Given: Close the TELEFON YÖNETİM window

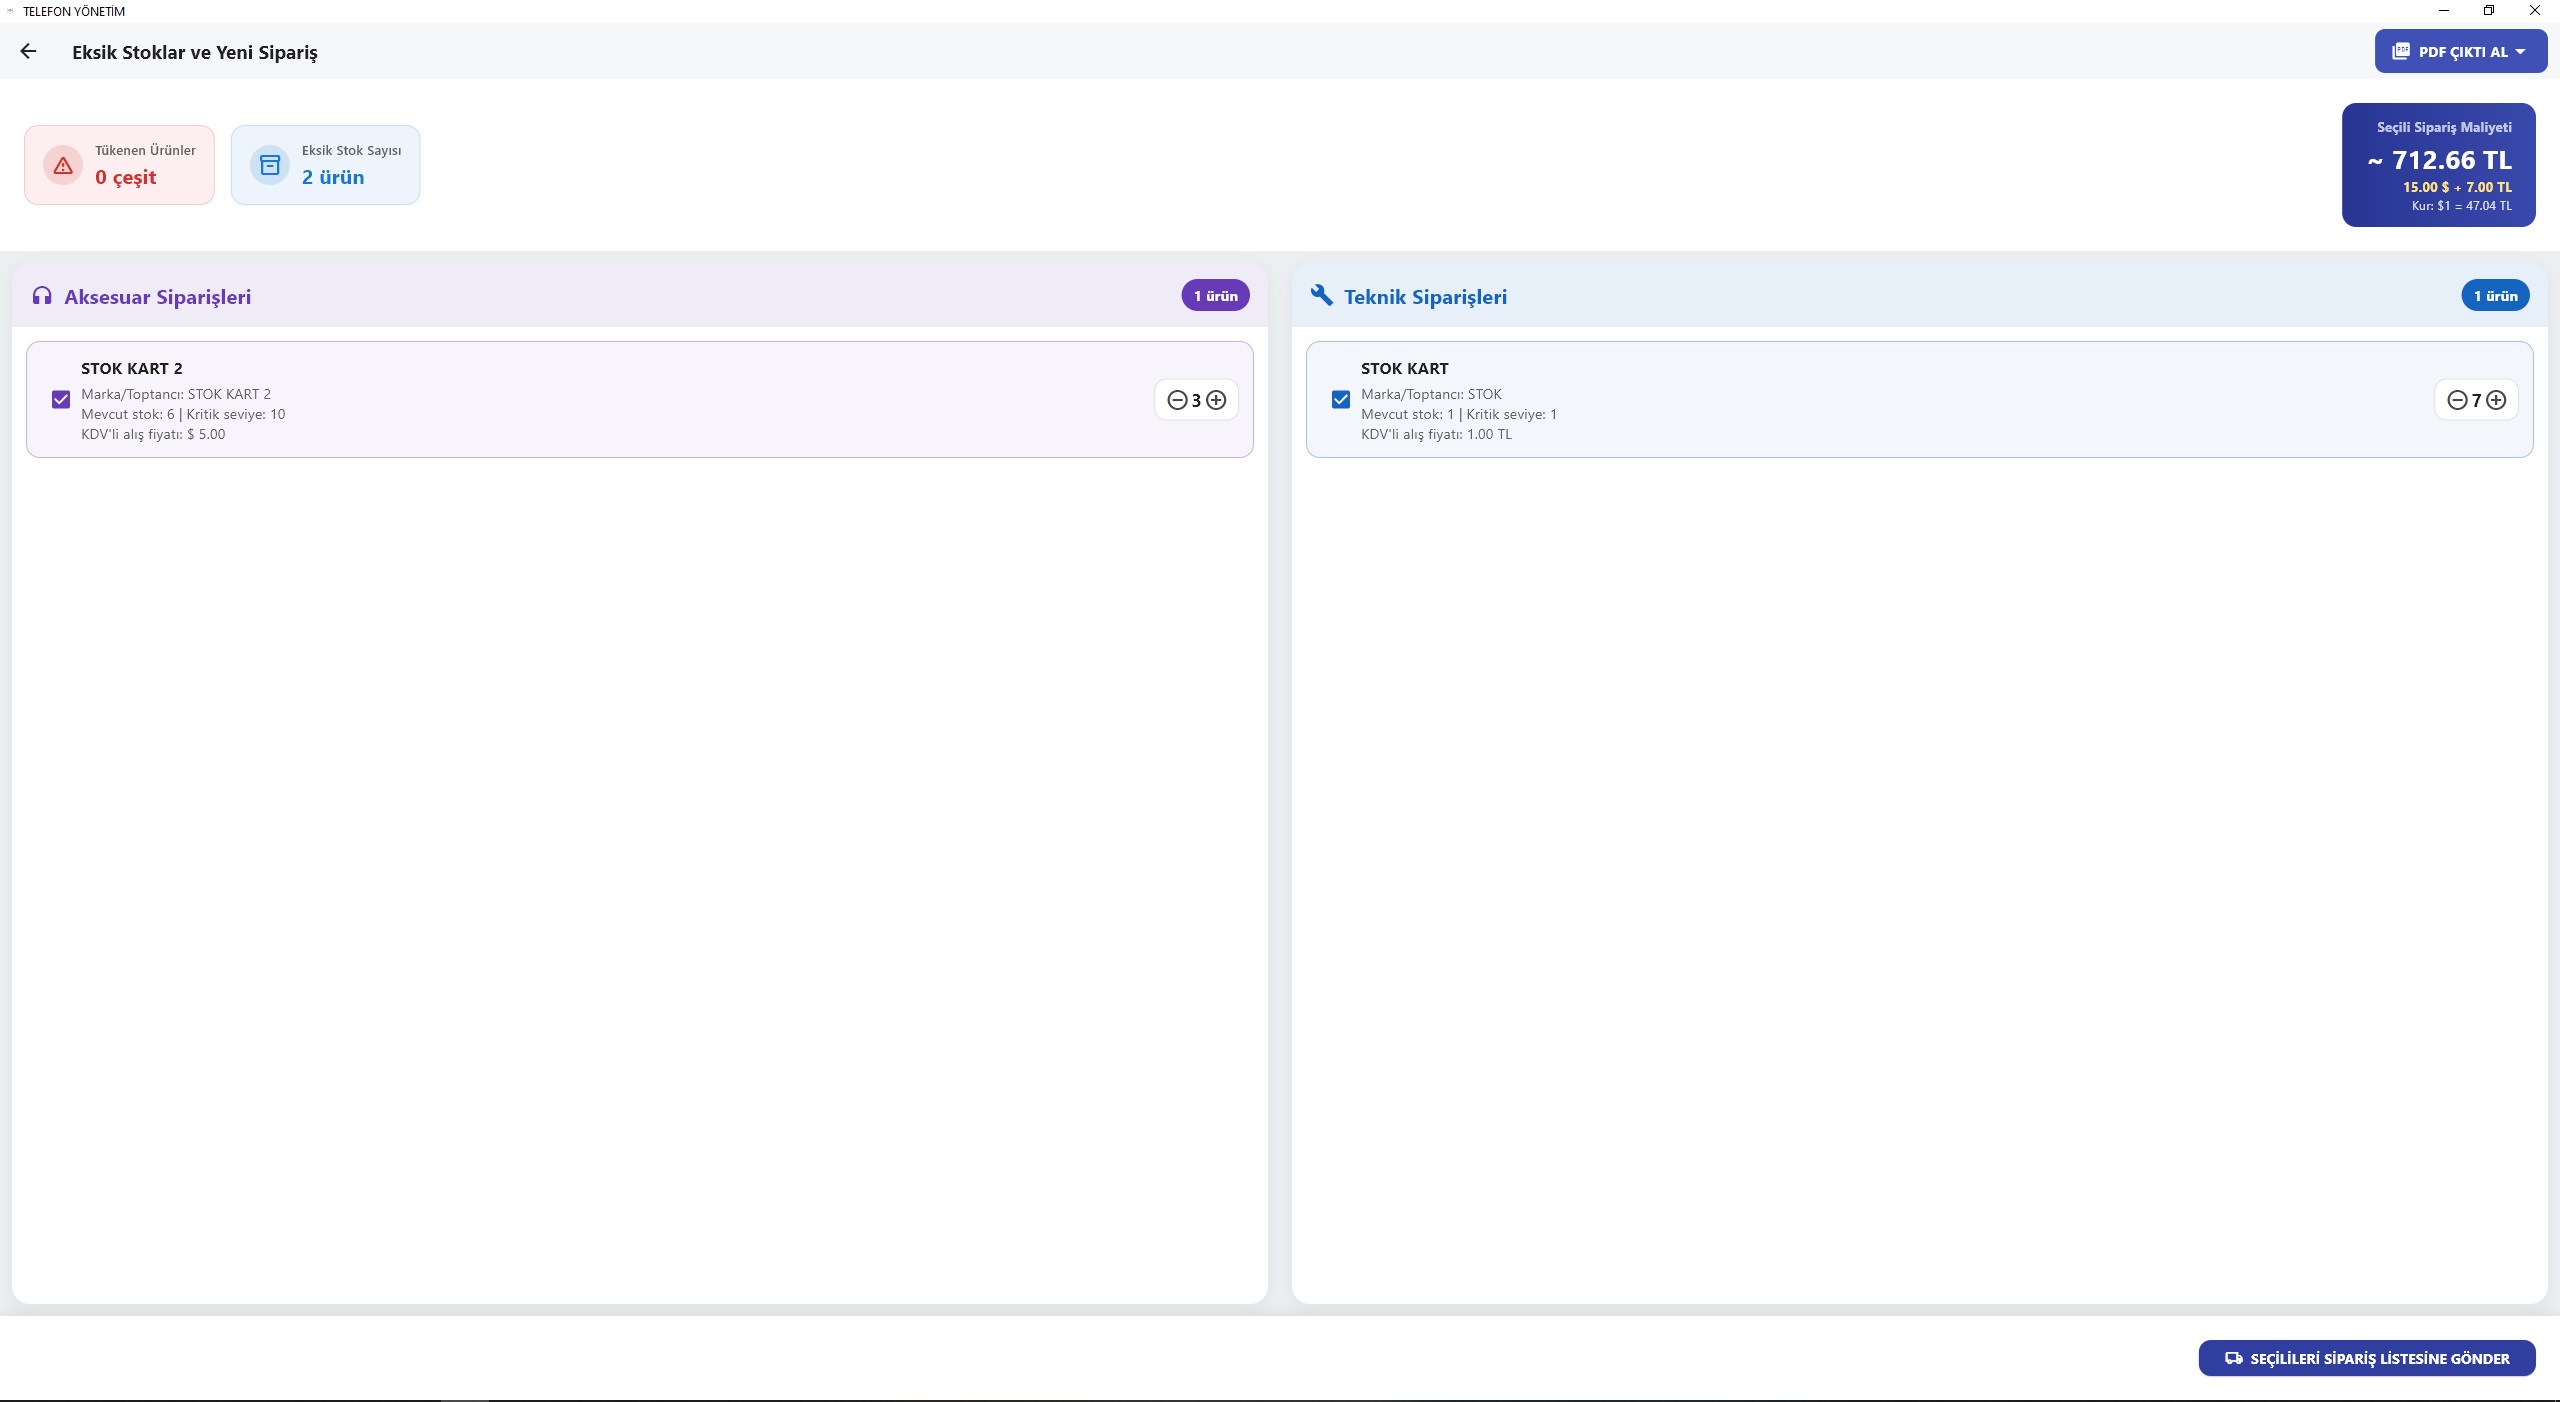Looking at the screenshot, I should point(2535,11).
